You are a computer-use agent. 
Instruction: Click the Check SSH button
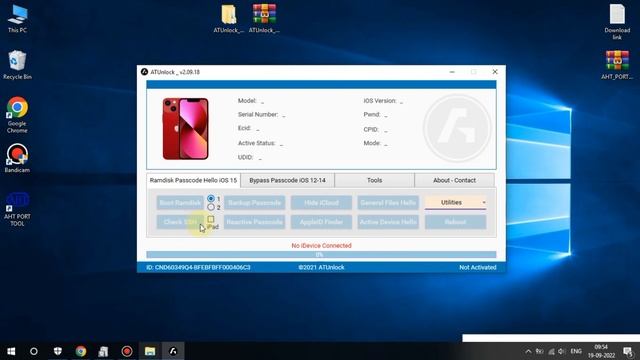tap(180, 222)
